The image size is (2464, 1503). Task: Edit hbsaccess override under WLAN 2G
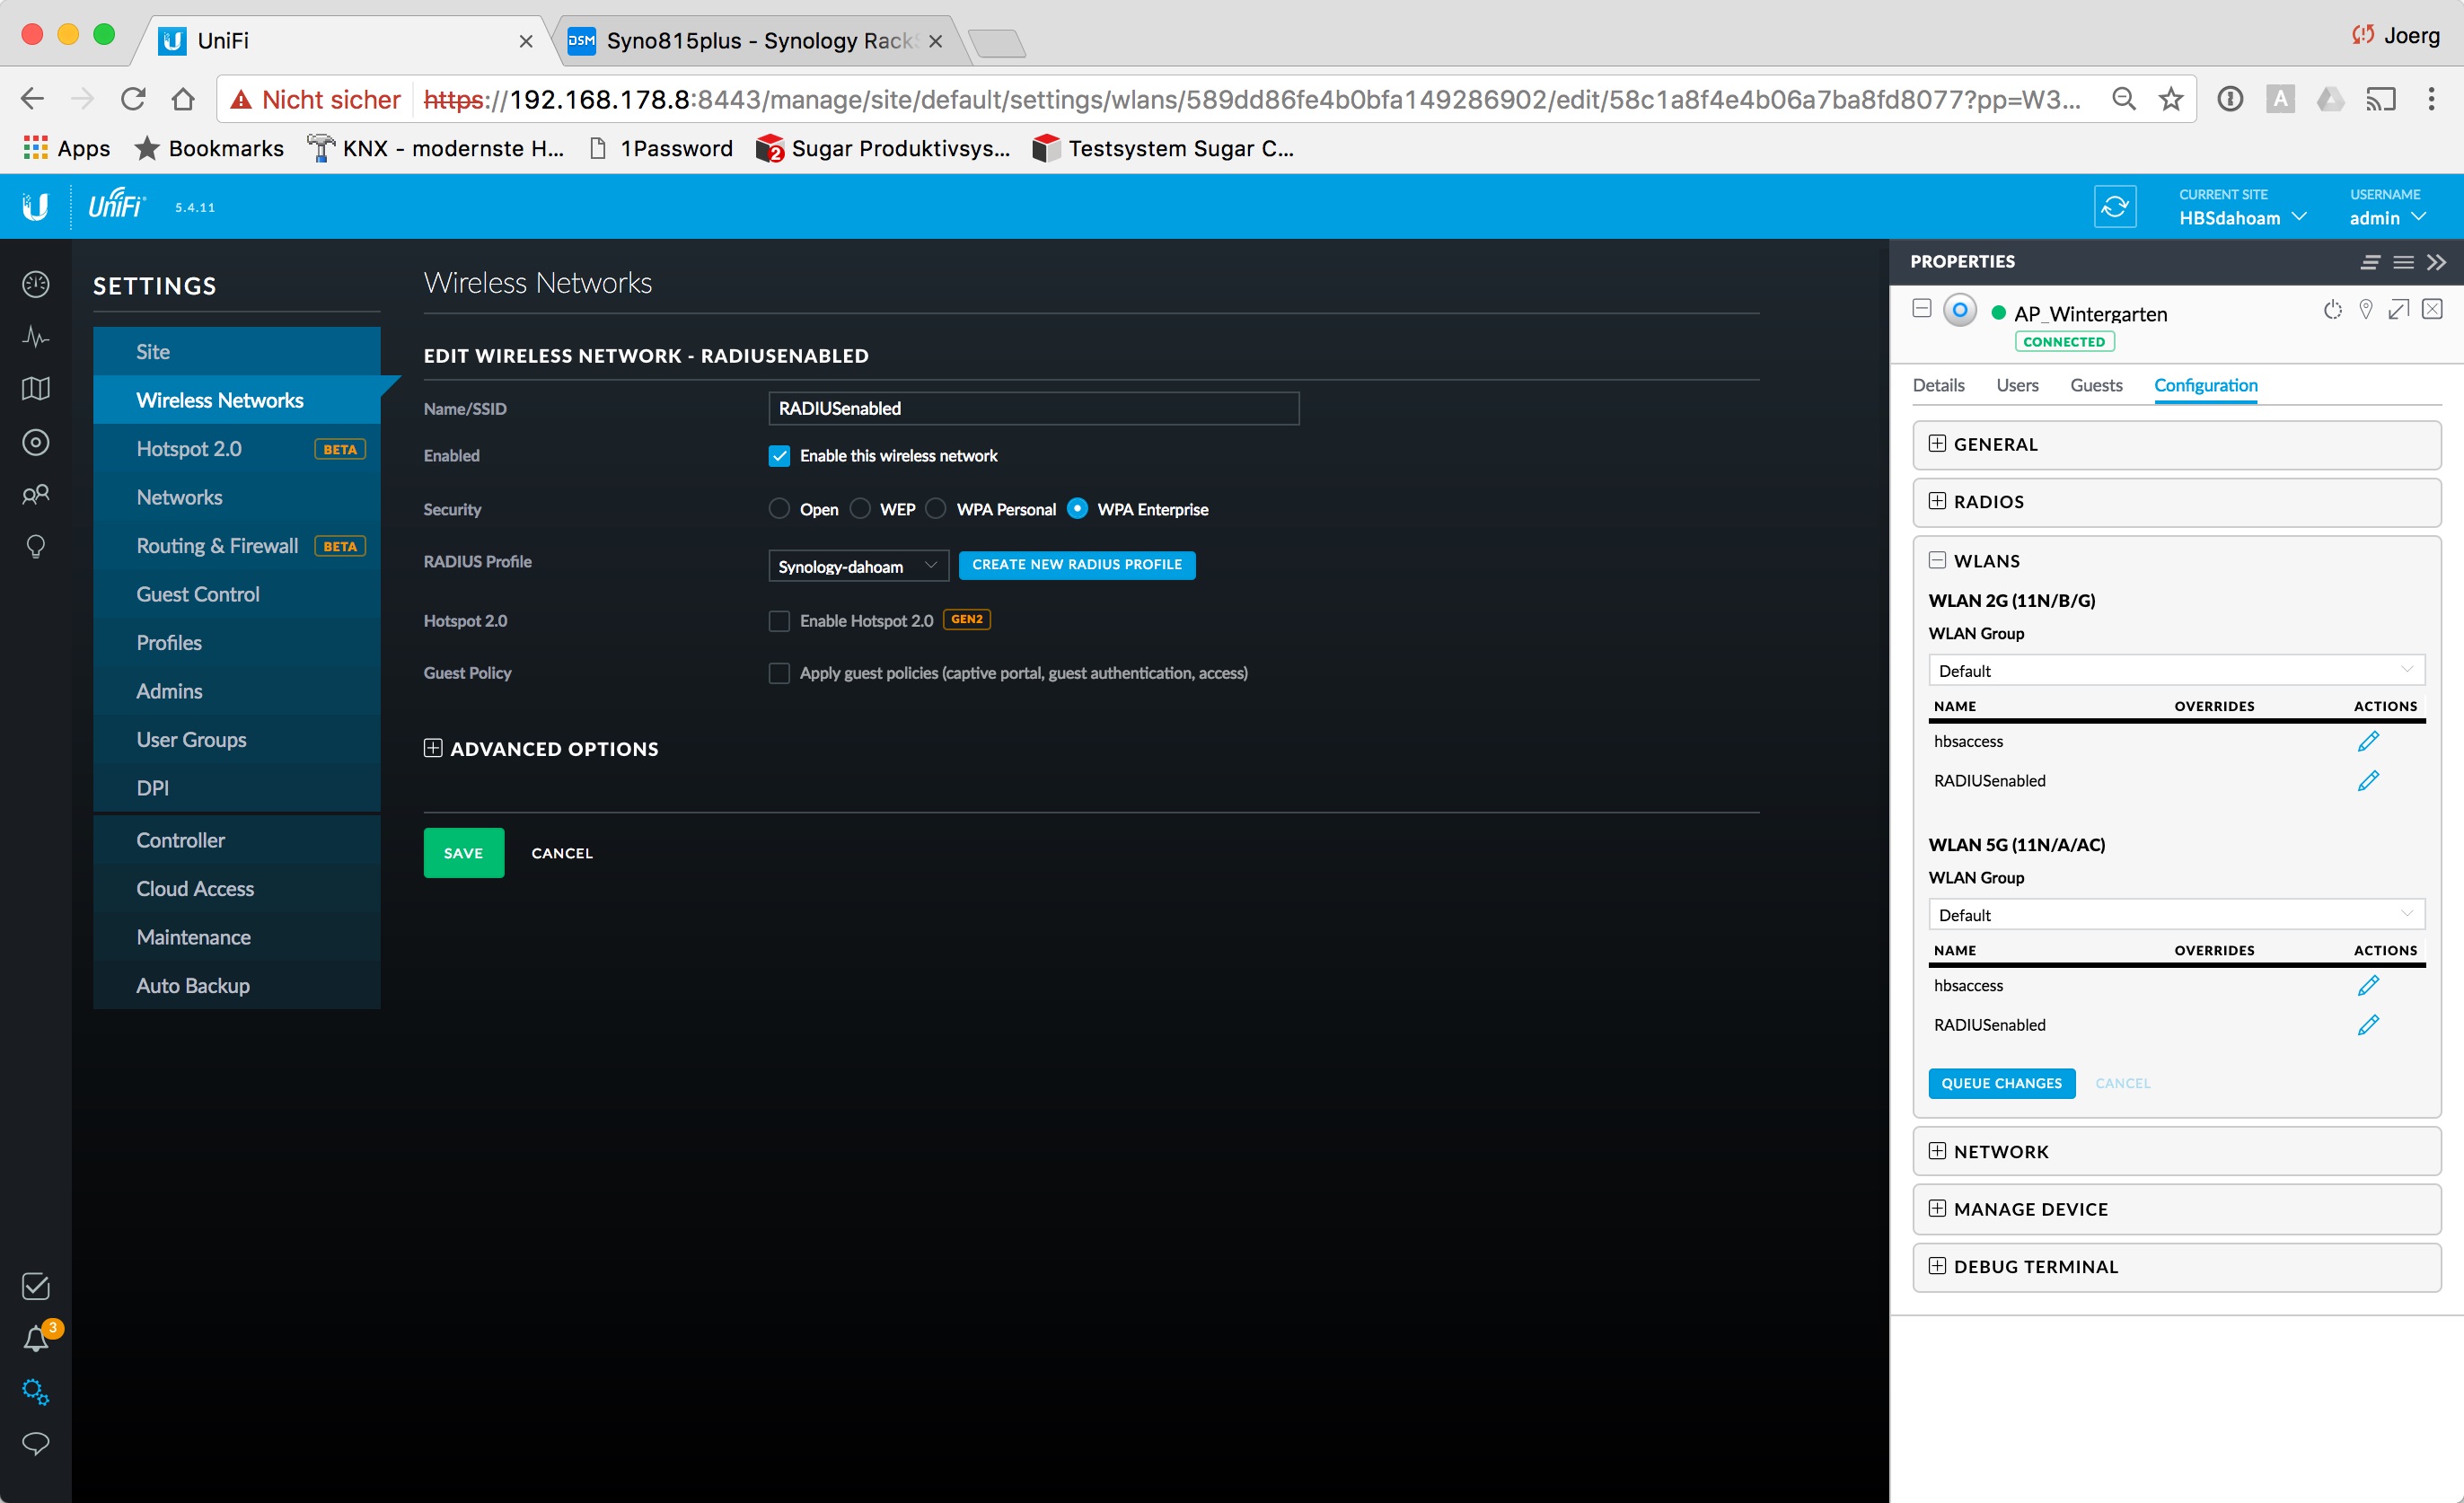coord(2367,741)
